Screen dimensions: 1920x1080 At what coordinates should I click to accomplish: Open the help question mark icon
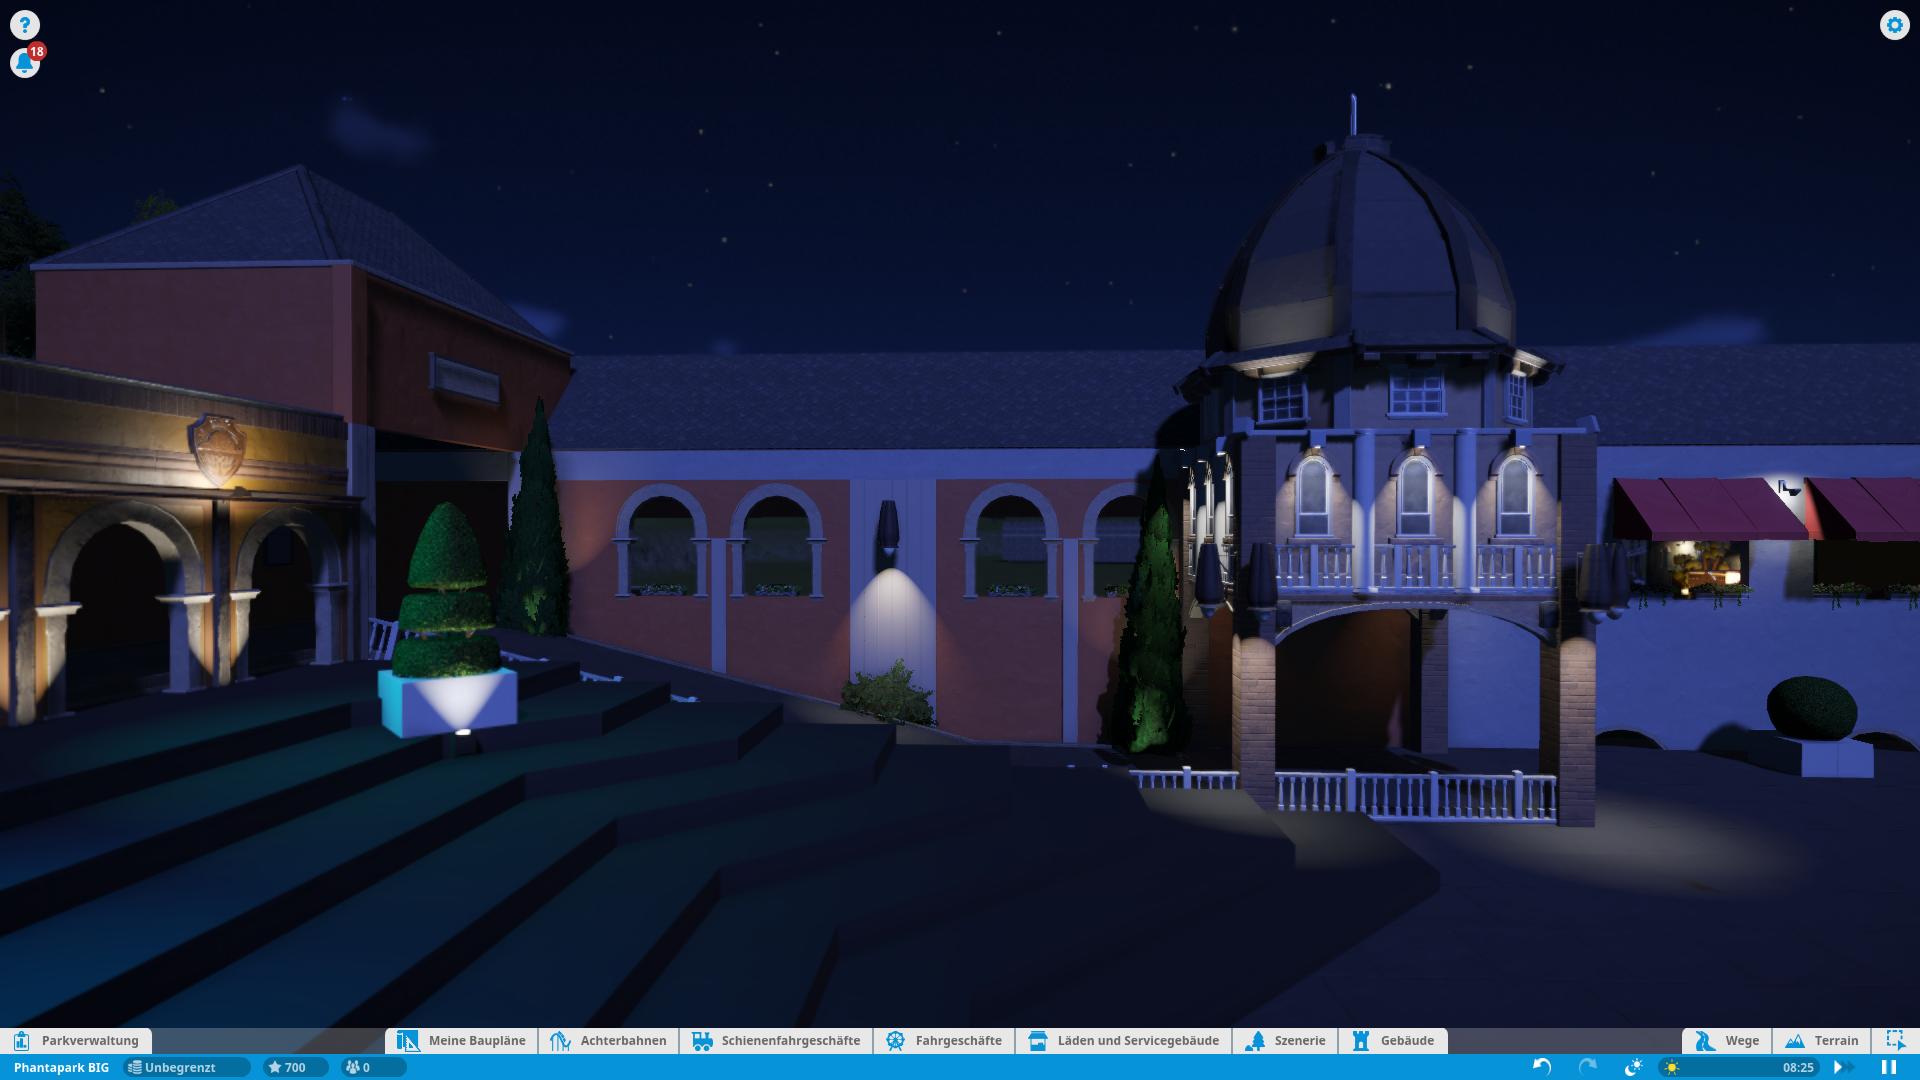(x=25, y=25)
